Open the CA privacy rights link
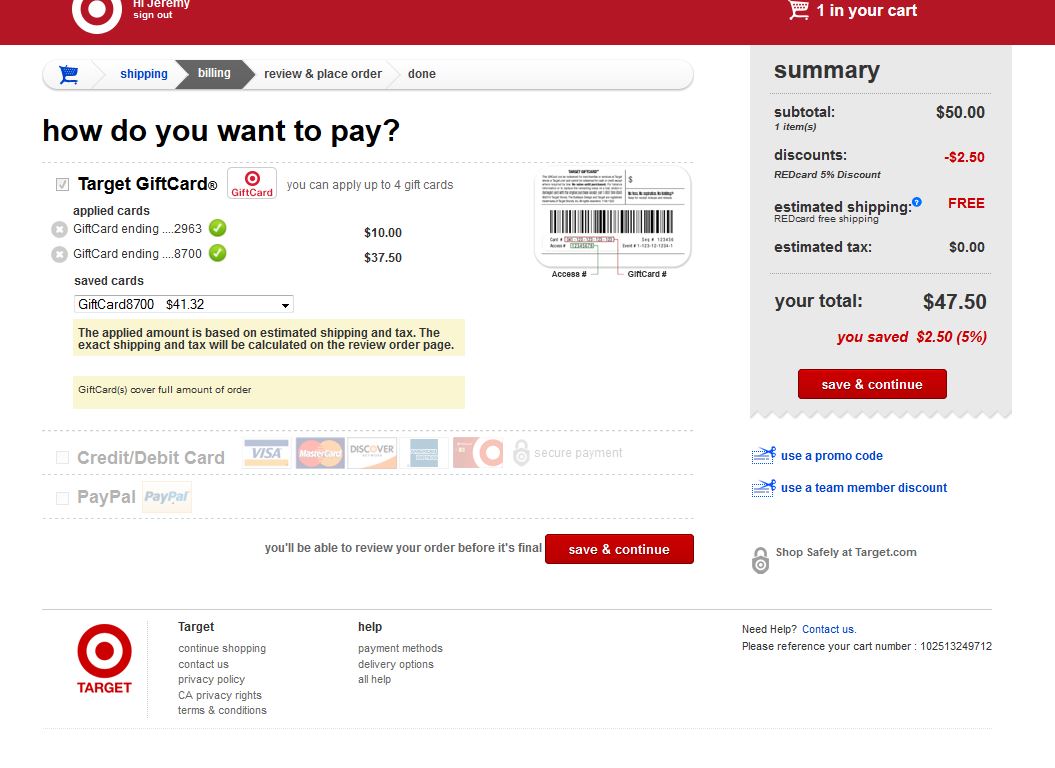 click(220, 695)
